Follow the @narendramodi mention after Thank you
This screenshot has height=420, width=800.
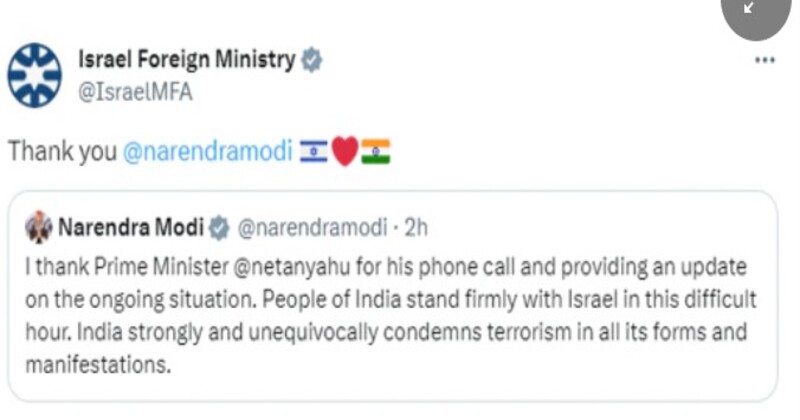pyautogui.click(x=208, y=152)
